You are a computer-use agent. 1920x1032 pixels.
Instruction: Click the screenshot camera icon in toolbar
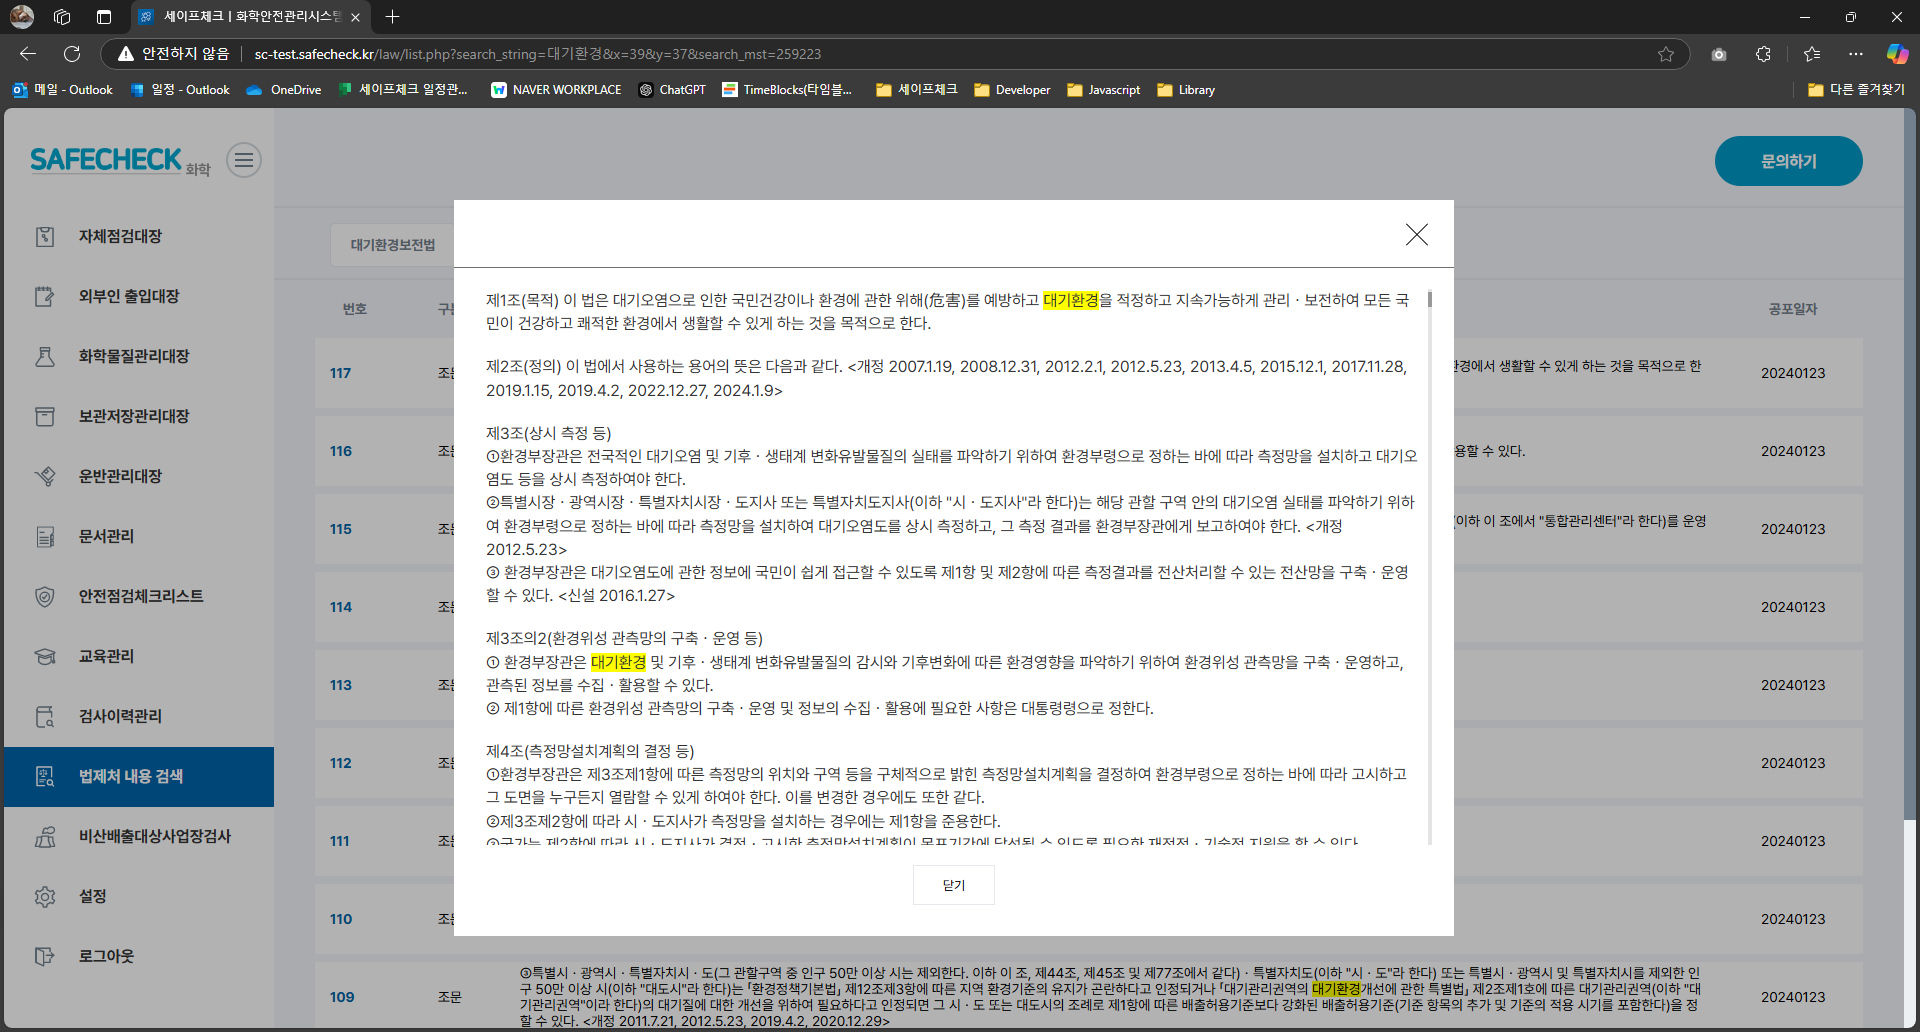[x=1719, y=54]
